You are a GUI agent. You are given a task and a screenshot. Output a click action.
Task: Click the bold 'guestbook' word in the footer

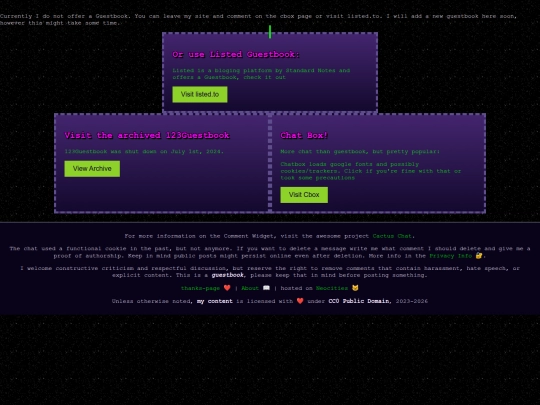tap(228, 275)
